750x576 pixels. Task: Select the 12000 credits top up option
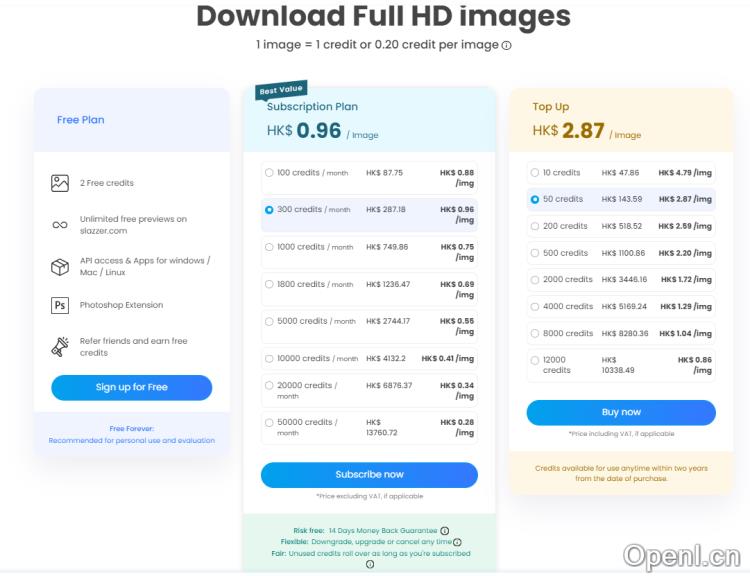point(535,360)
